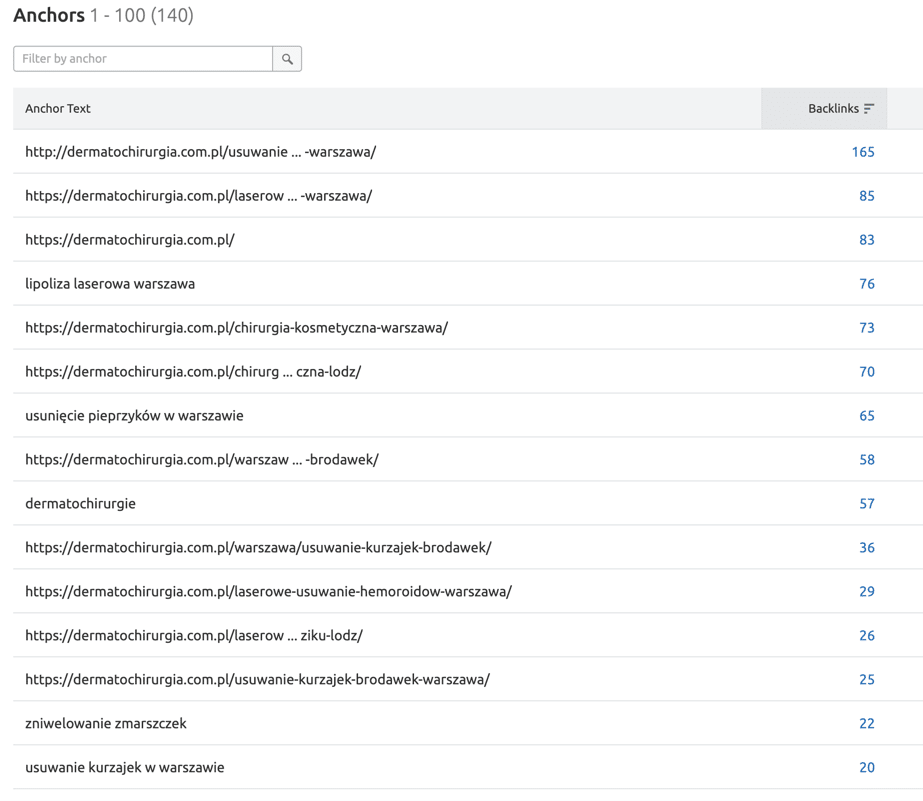Open backlinks count 57 for dermatochirurgie
The height and width of the screenshot is (801, 923).
[x=866, y=504]
